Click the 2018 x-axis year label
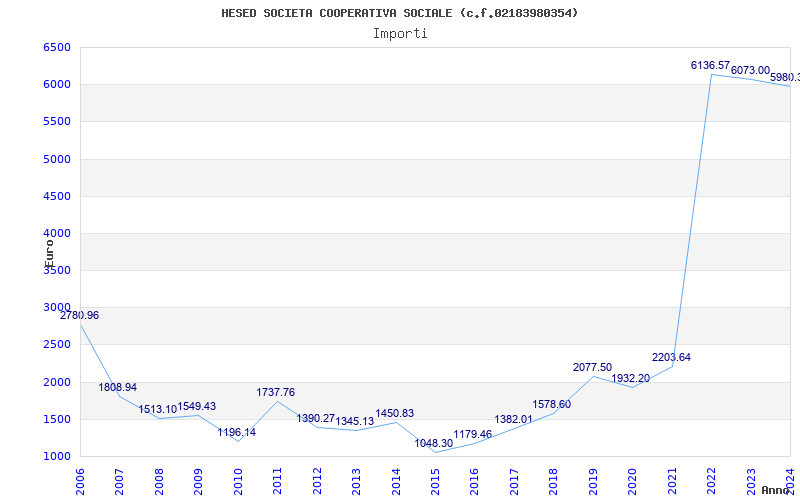This screenshot has height=500, width=800. pyautogui.click(x=553, y=481)
